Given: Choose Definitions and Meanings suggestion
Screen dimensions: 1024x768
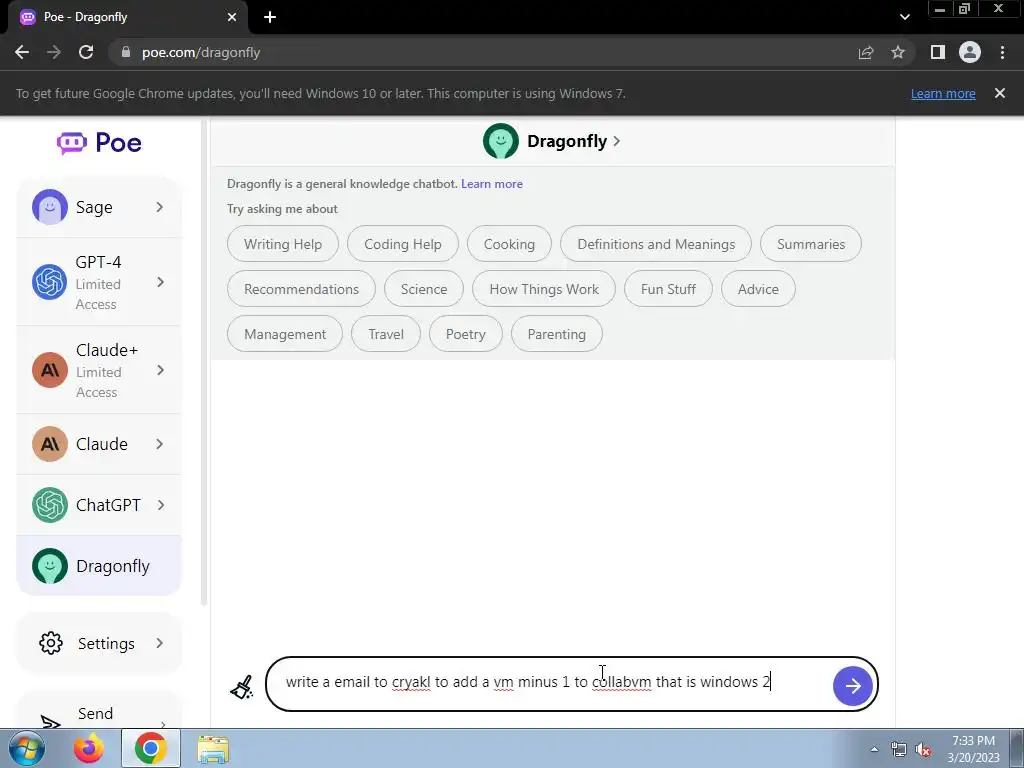Looking at the screenshot, I should (656, 244).
